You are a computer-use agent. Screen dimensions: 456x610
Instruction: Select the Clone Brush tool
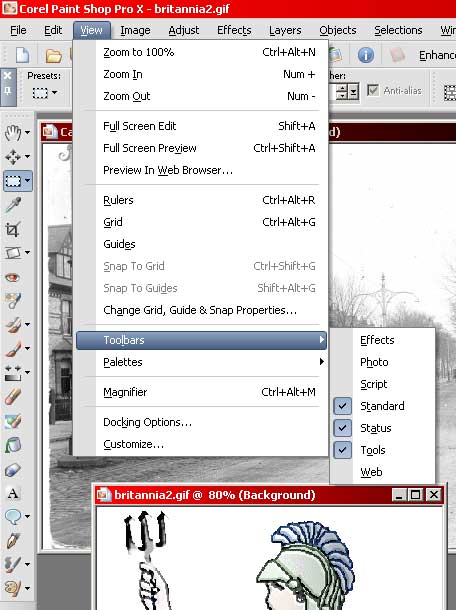(13, 325)
